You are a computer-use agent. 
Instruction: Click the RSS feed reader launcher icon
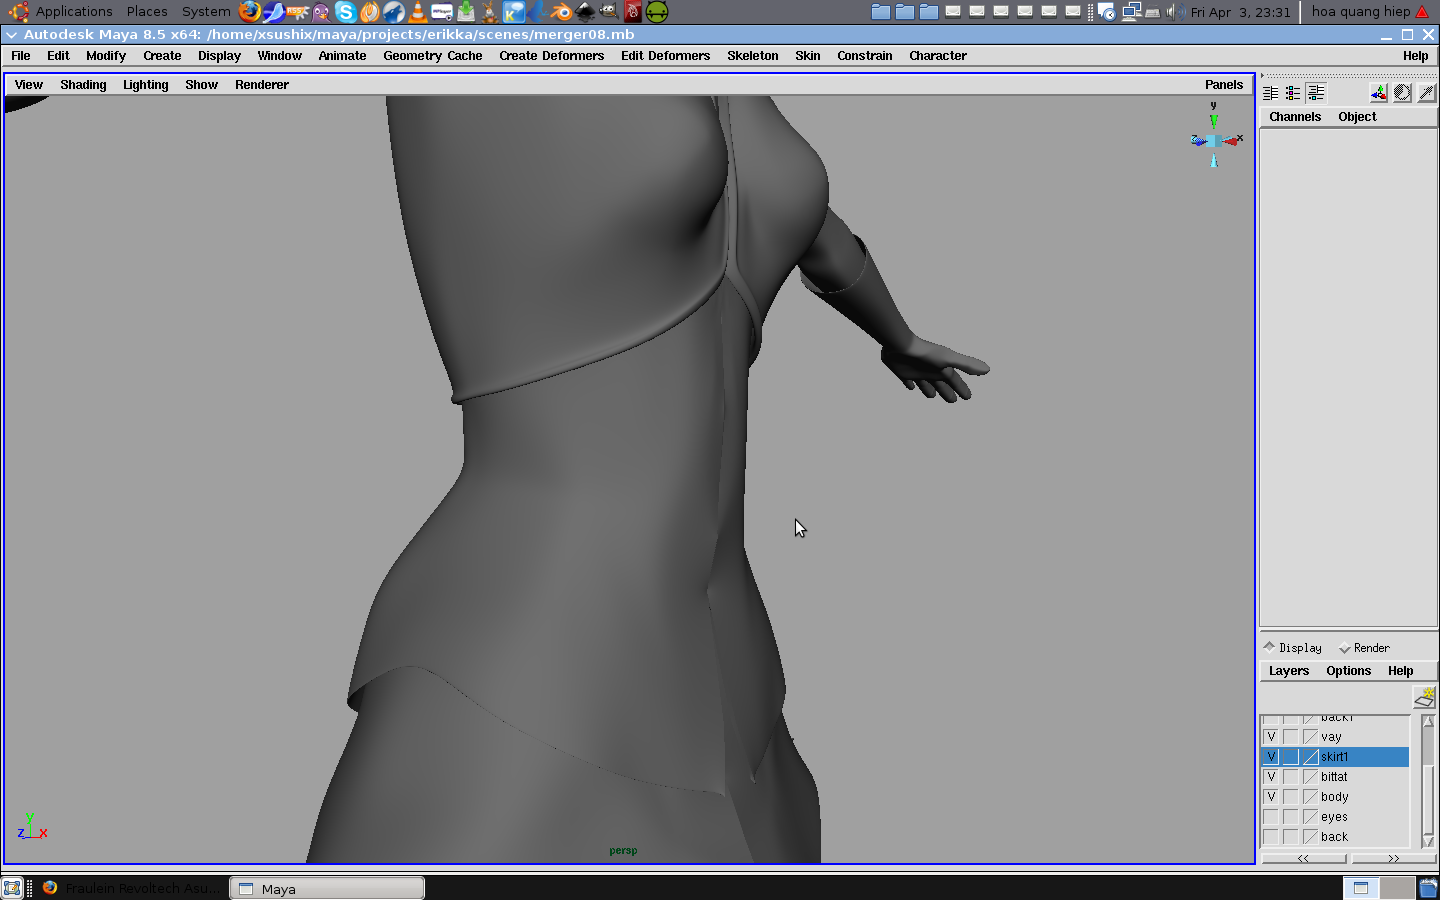coord(297,12)
